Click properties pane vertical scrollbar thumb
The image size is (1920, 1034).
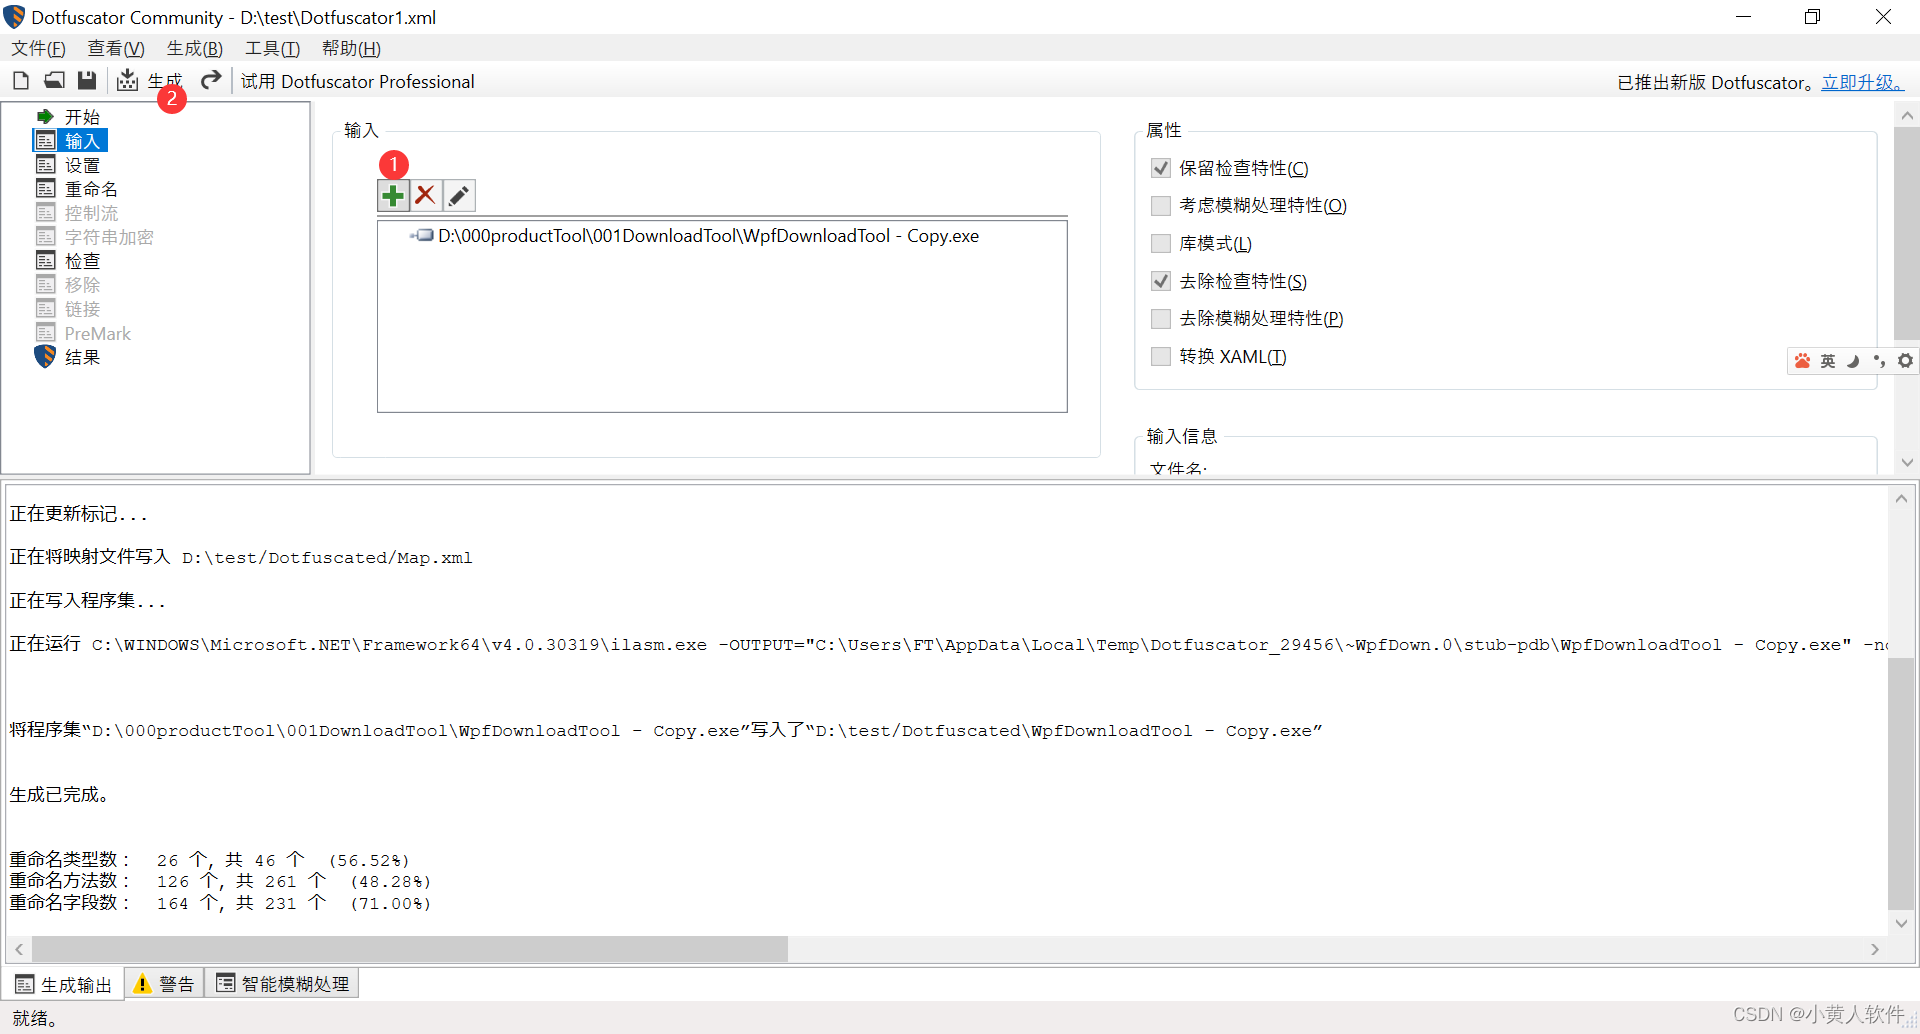pos(1906,235)
